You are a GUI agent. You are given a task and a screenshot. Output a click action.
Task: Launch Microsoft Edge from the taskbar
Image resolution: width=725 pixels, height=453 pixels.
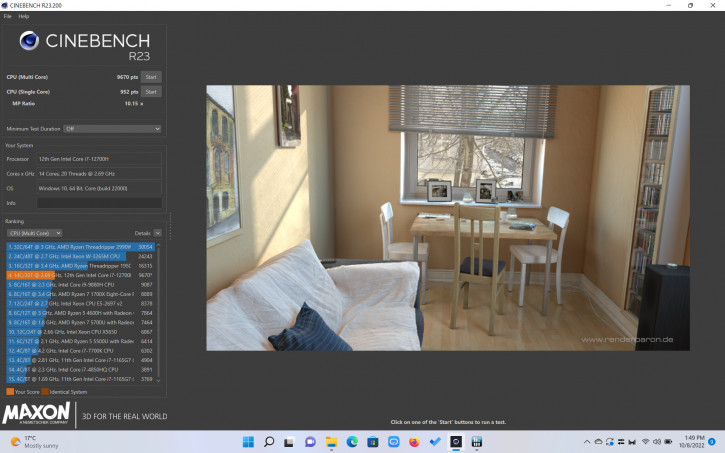[x=352, y=442]
